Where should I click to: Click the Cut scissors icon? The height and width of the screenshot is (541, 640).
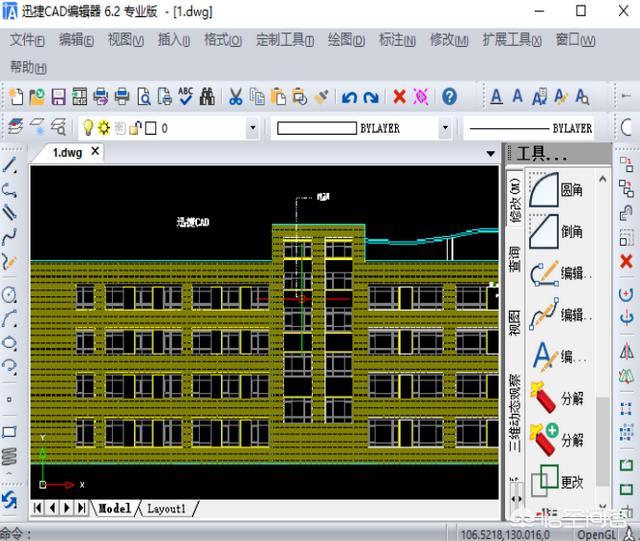tap(235, 97)
